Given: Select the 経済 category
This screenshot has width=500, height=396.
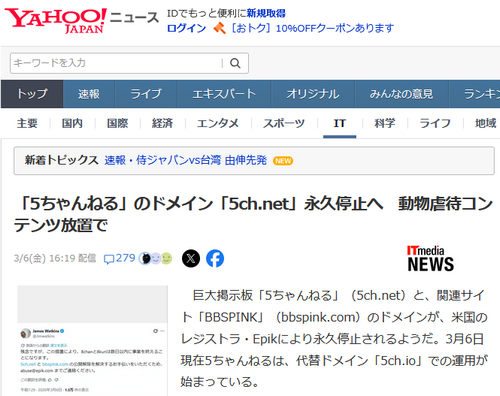Looking at the screenshot, I should click(162, 123).
